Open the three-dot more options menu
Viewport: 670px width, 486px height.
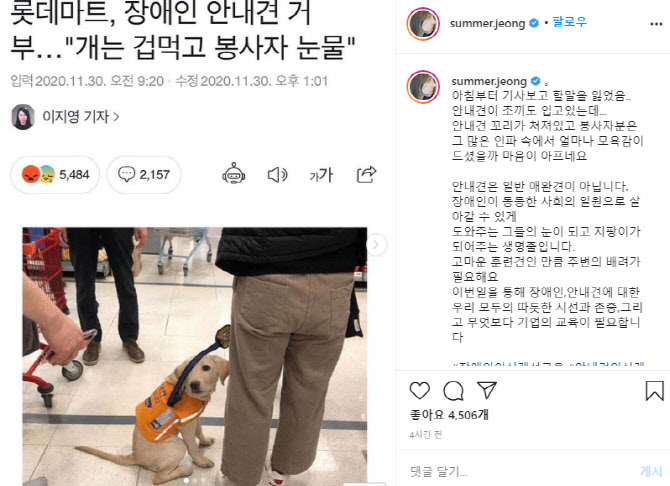(x=656, y=24)
